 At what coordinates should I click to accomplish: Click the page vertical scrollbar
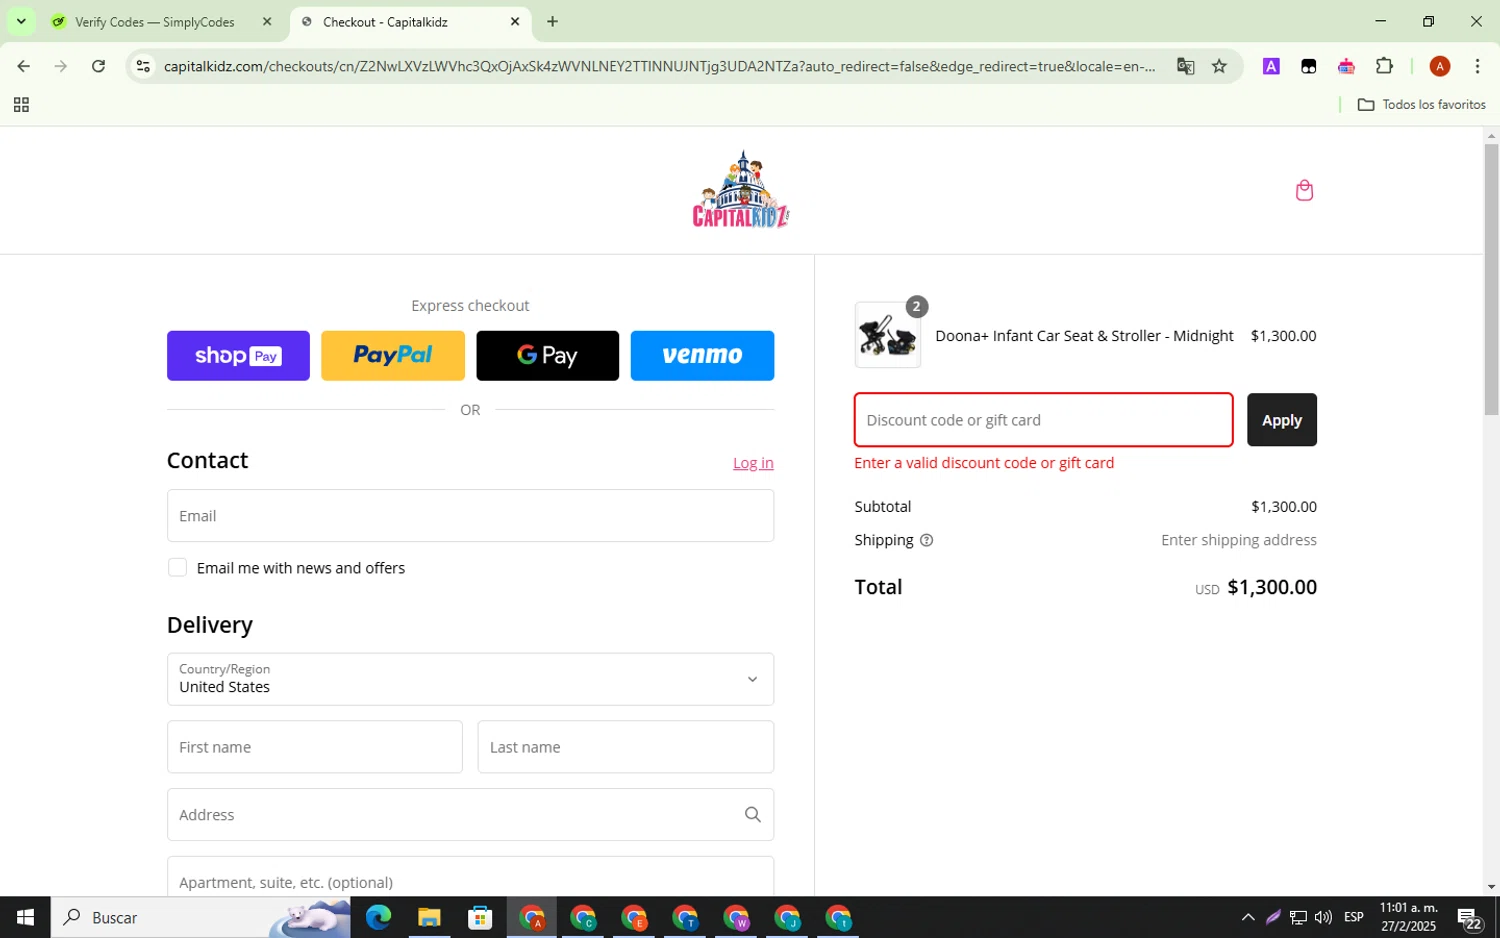[x=1491, y=280]
